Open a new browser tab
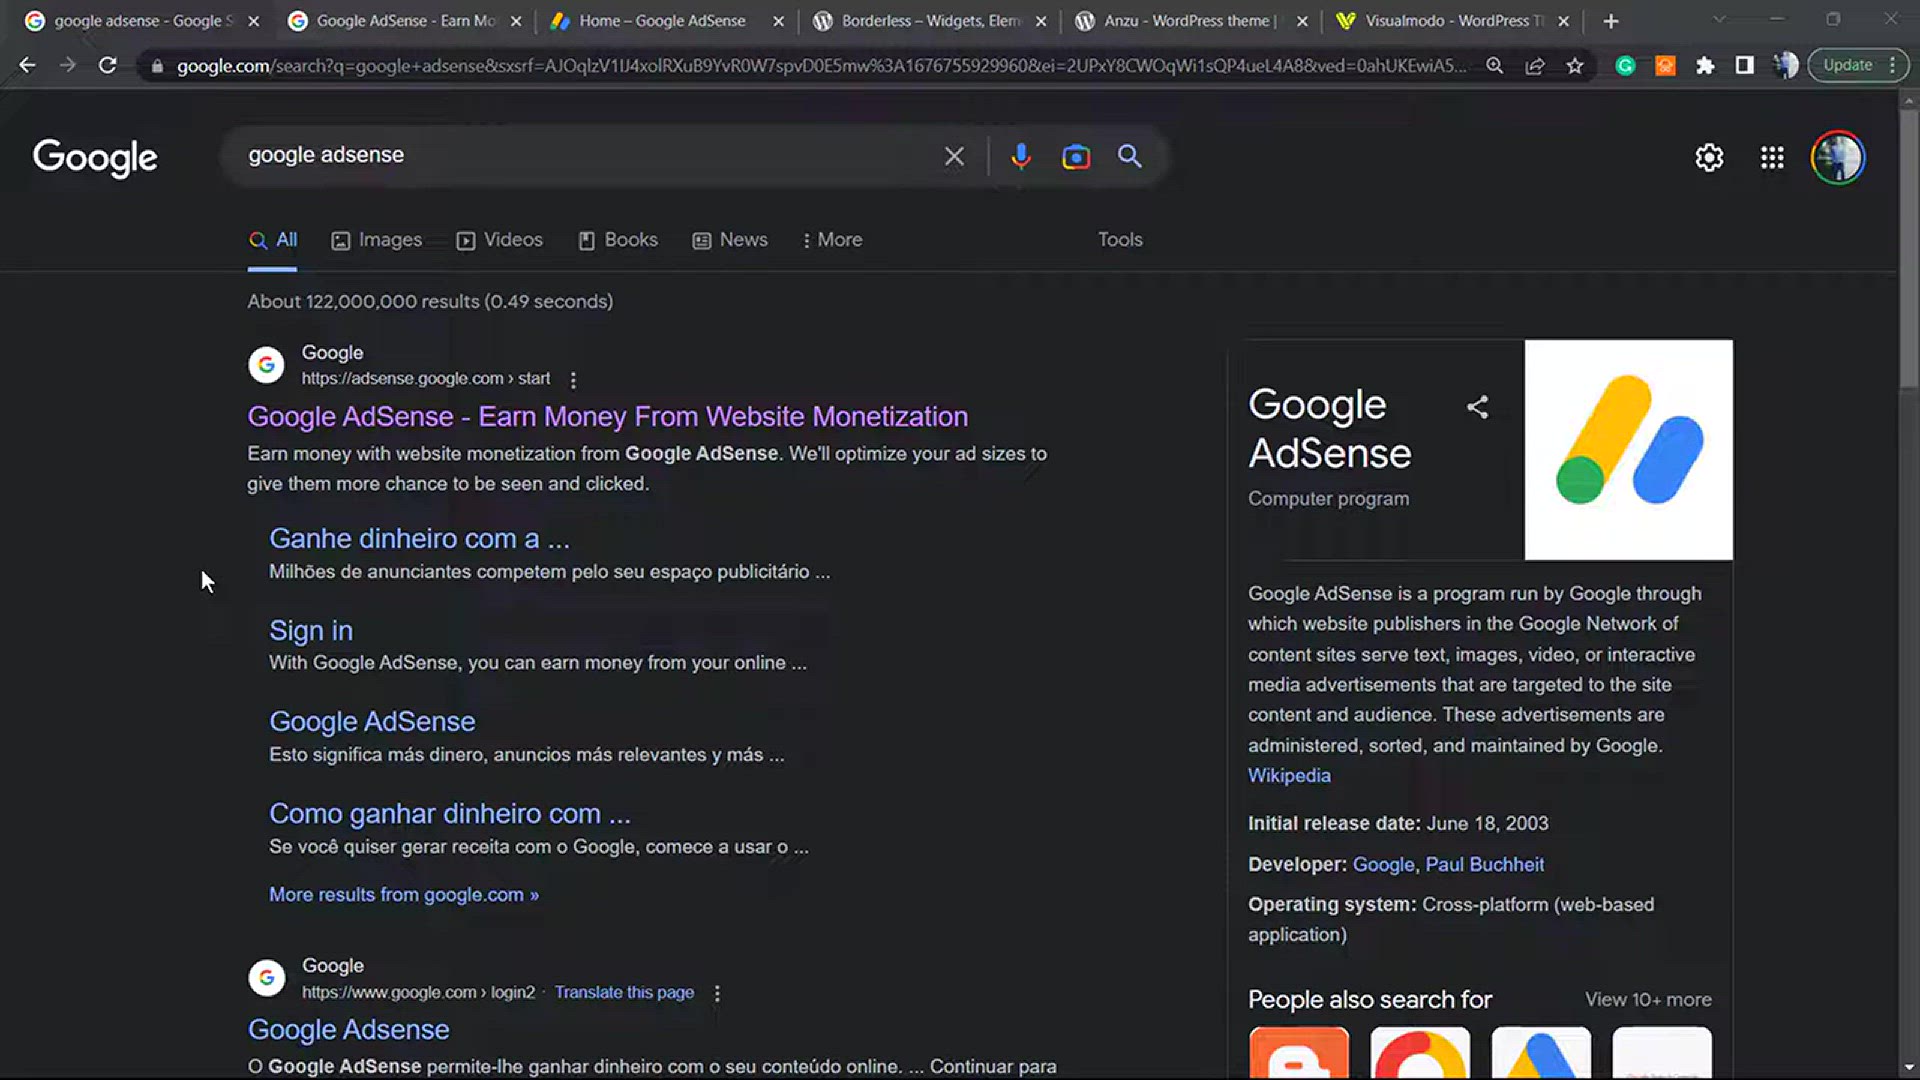Image resolution: width=1920 pixels, height=1080 pixels. 1610,21
